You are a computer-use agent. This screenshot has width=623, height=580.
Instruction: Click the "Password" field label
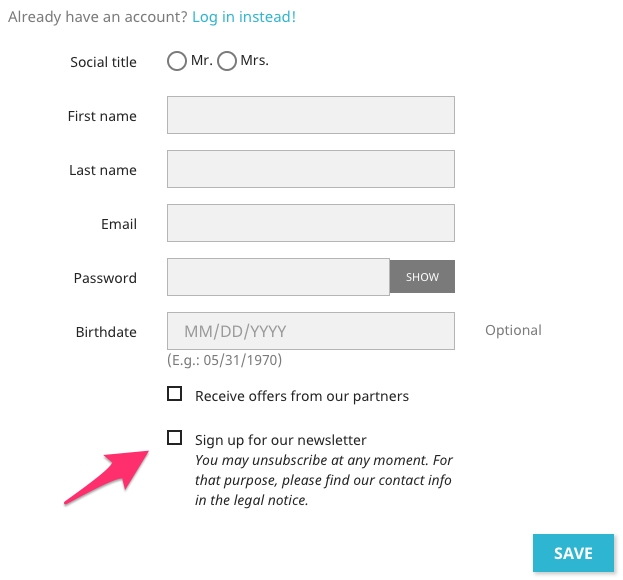pyautogui.click(x=105, y=278)
